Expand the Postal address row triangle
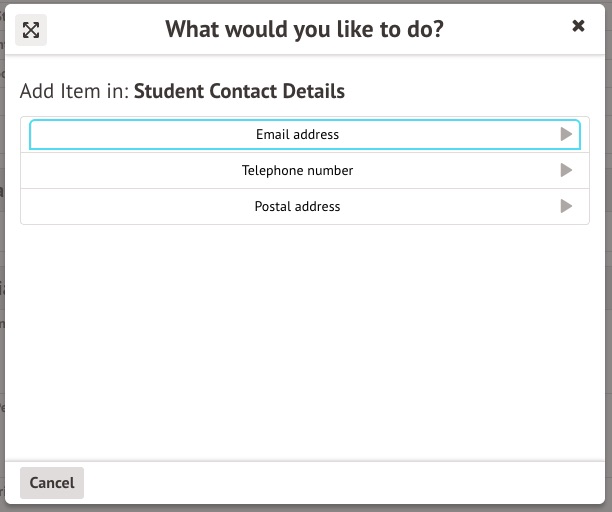 (566, 206)
